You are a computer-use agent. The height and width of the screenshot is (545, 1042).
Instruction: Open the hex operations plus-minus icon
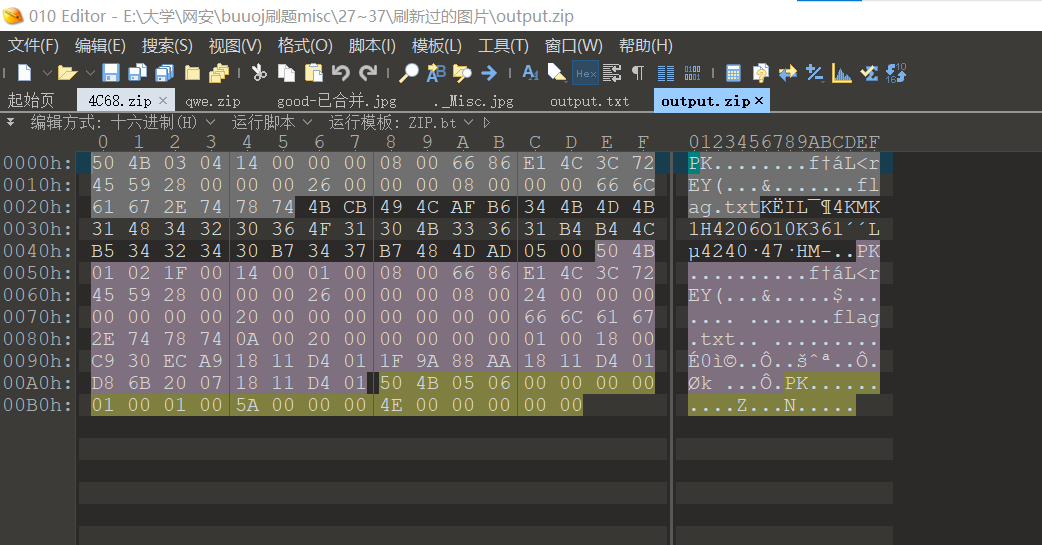[815, 72]
